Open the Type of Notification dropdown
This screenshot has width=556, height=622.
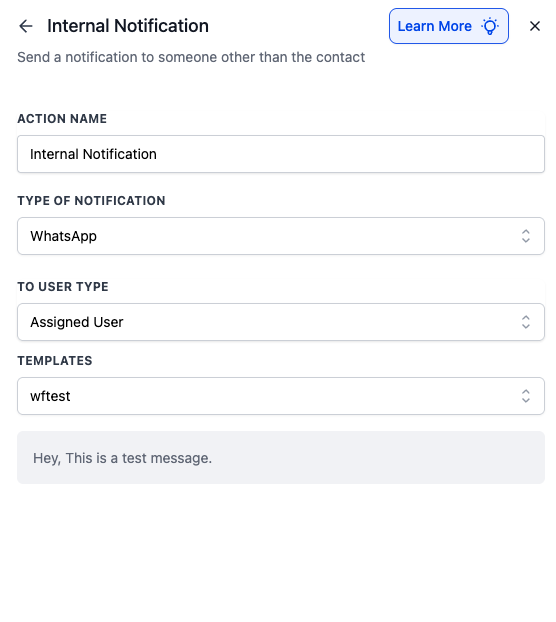pyautogui.click(x=281, y=236)
